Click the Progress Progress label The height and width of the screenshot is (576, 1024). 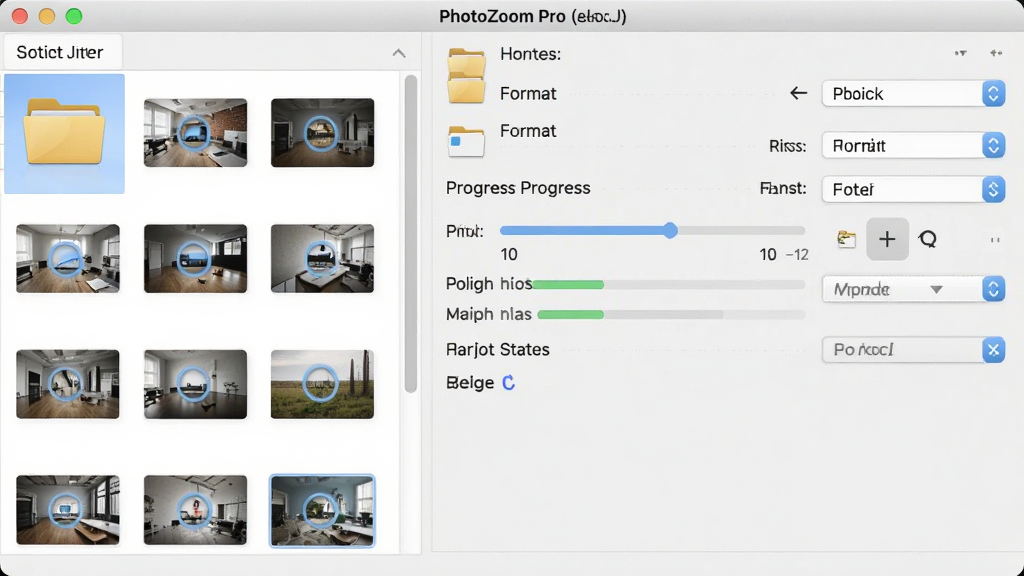[518, 188]
